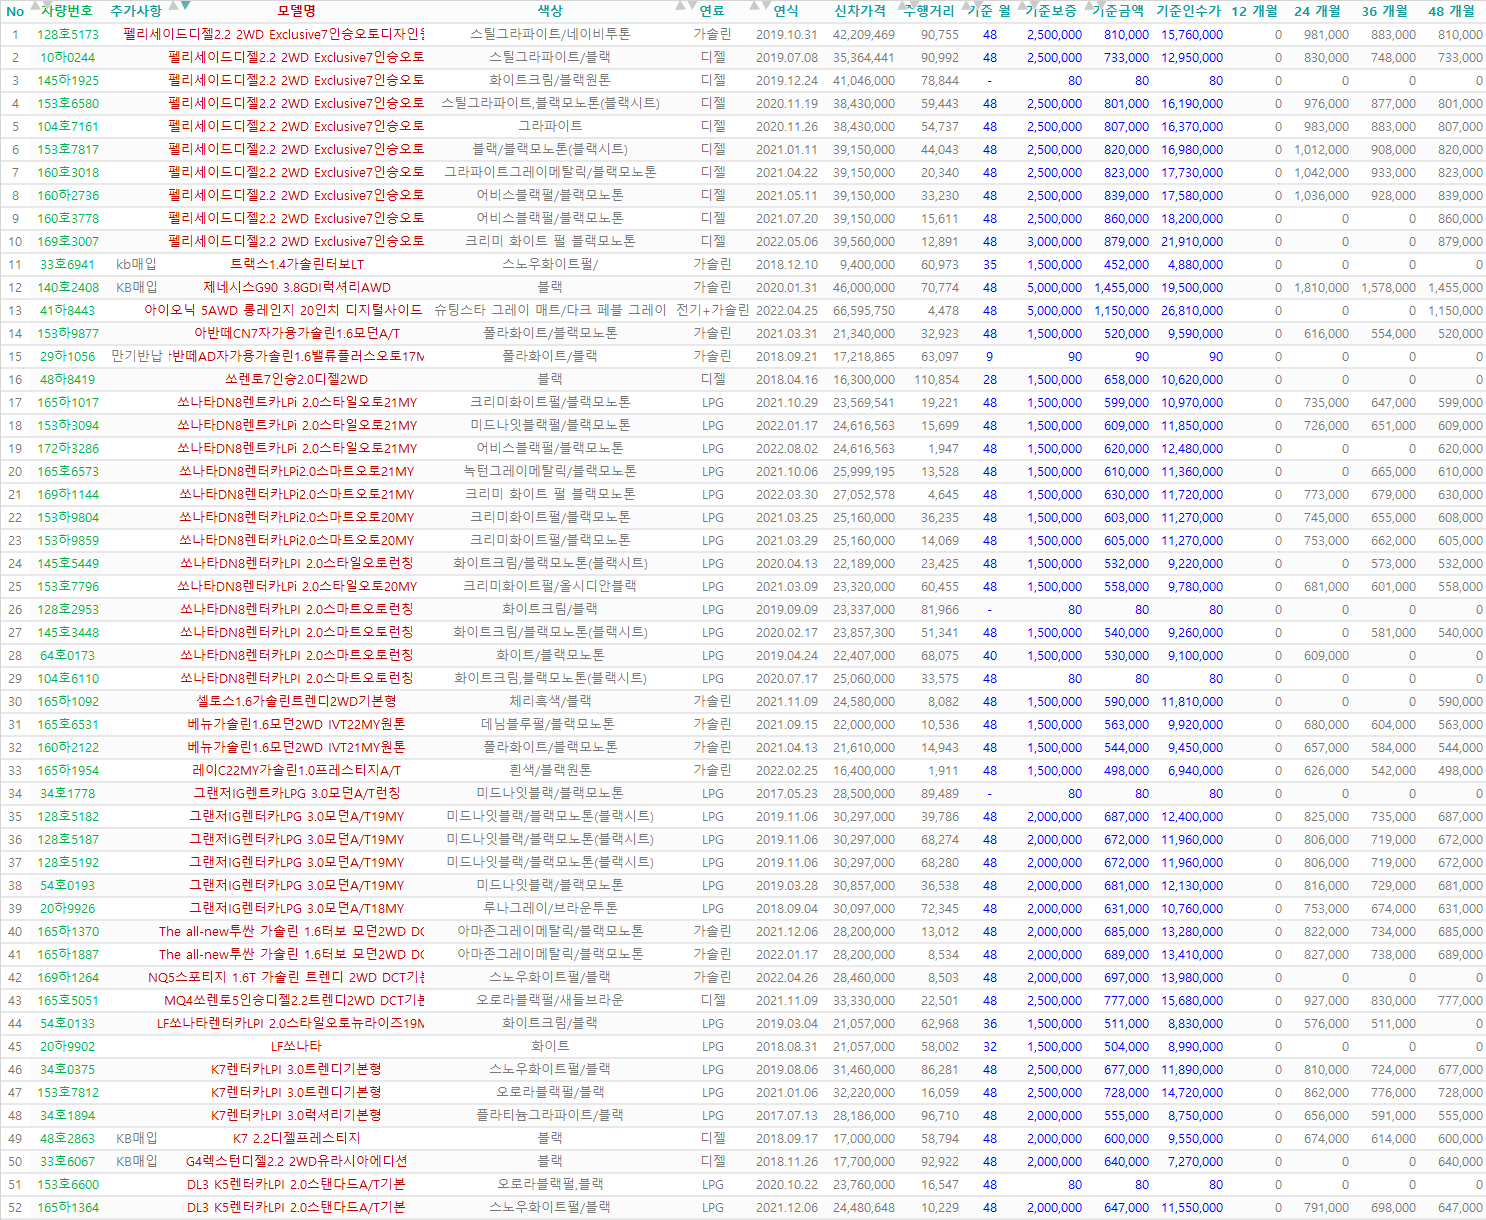Click registration date 2017.05.23
Screen dimensions: 1486x1220
pos(787,793)
